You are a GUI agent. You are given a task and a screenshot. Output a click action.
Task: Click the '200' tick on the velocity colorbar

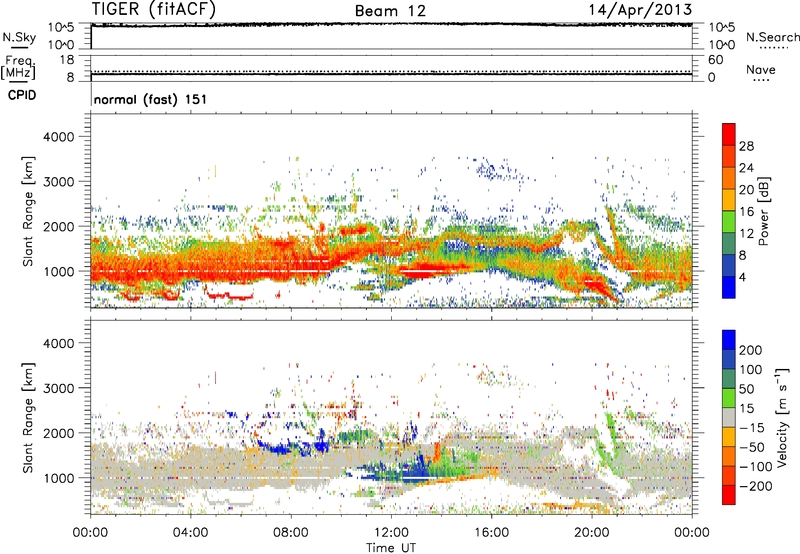(x=751, y=350)
